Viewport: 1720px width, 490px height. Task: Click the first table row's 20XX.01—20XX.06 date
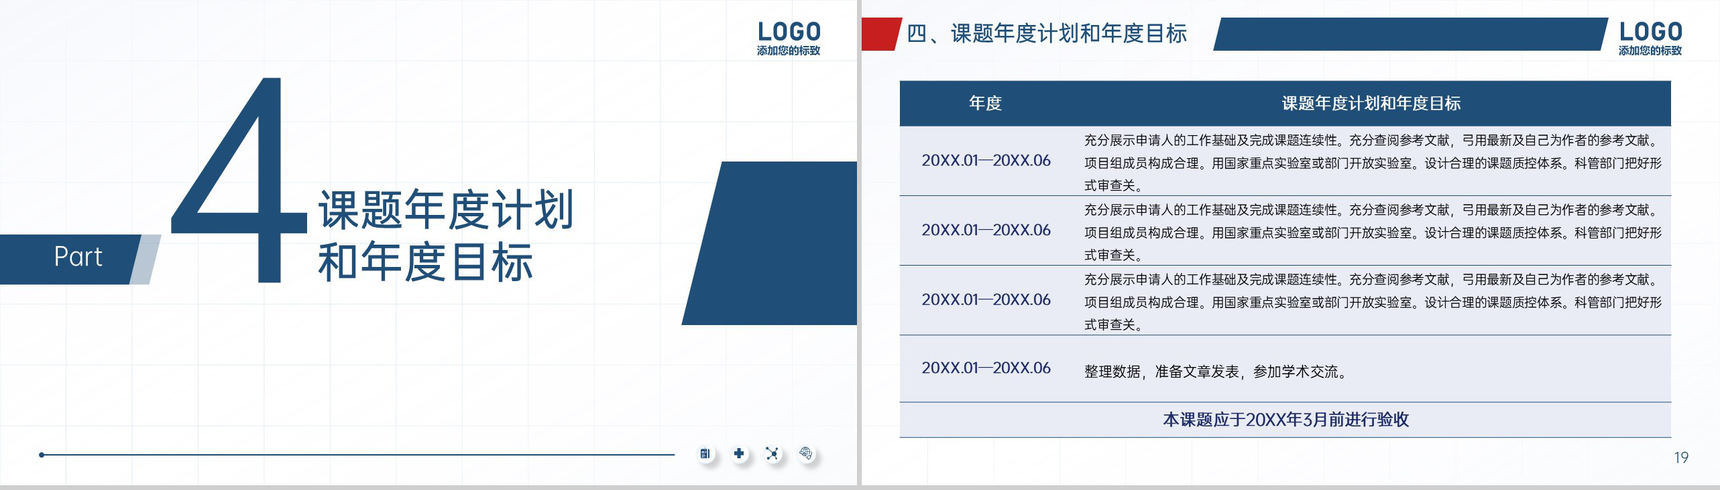[986, 160]
